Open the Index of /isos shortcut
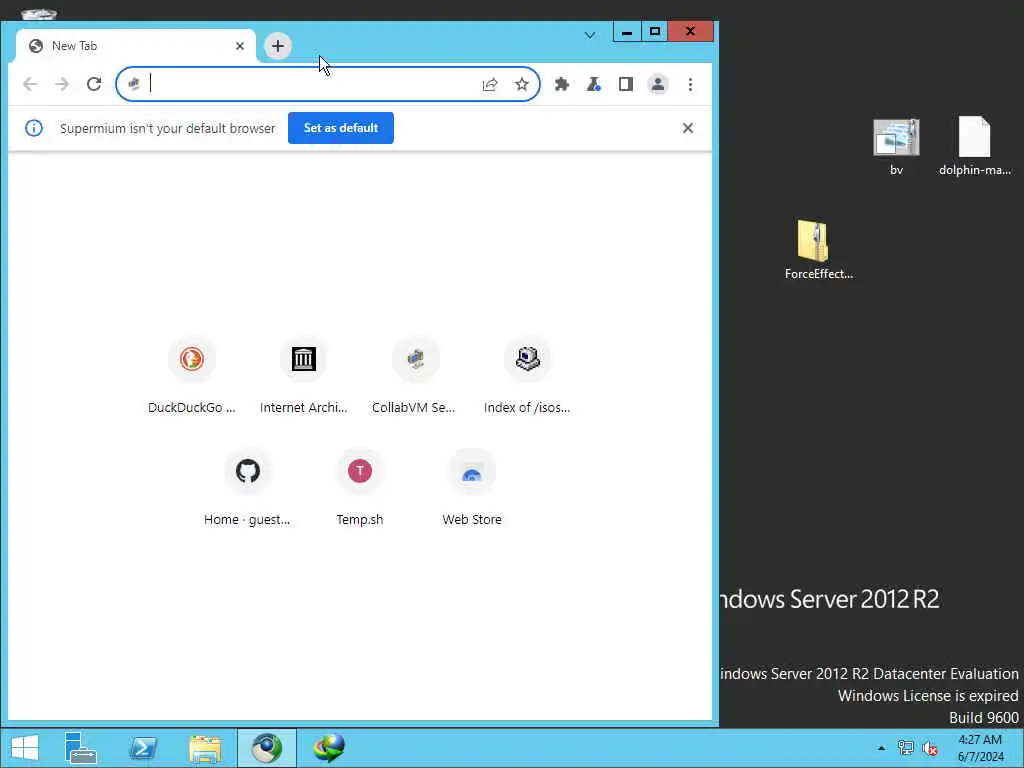 click(527, 376)
